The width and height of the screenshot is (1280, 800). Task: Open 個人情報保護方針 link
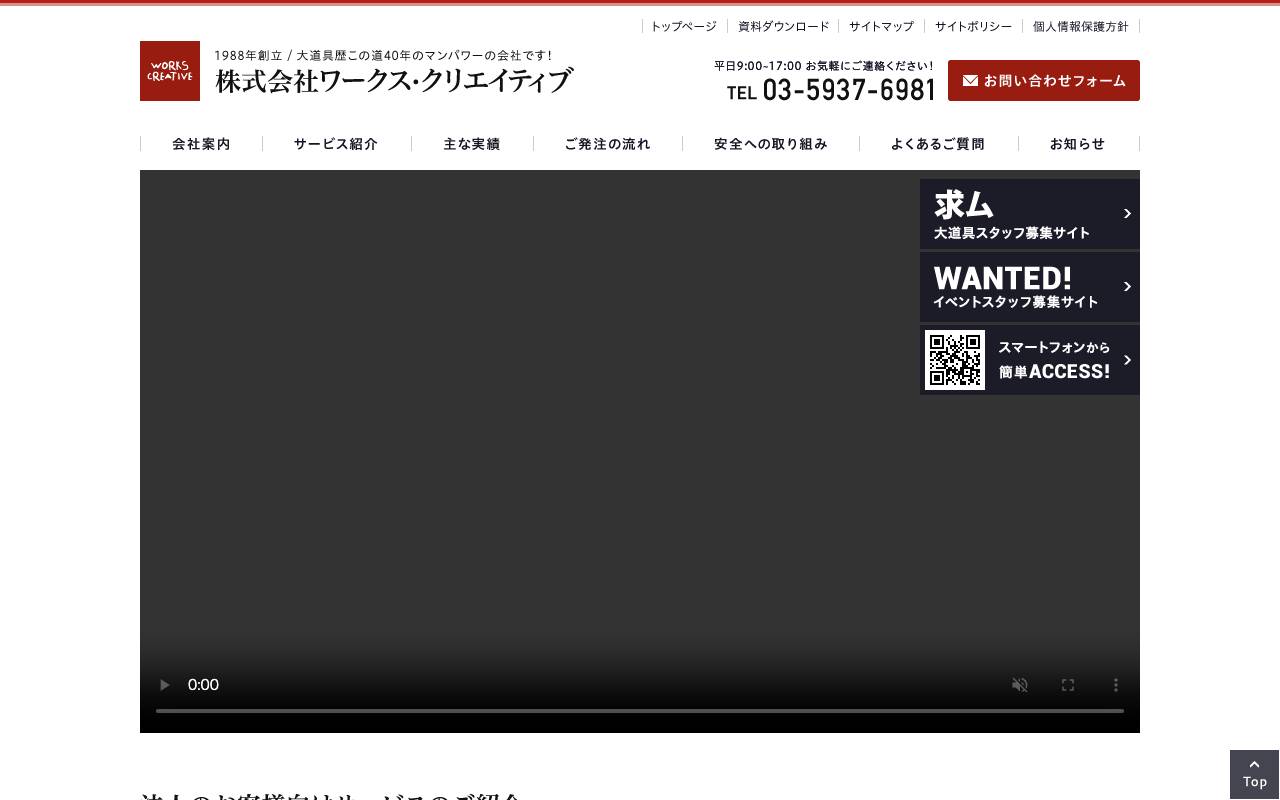tap(1081, 27)
